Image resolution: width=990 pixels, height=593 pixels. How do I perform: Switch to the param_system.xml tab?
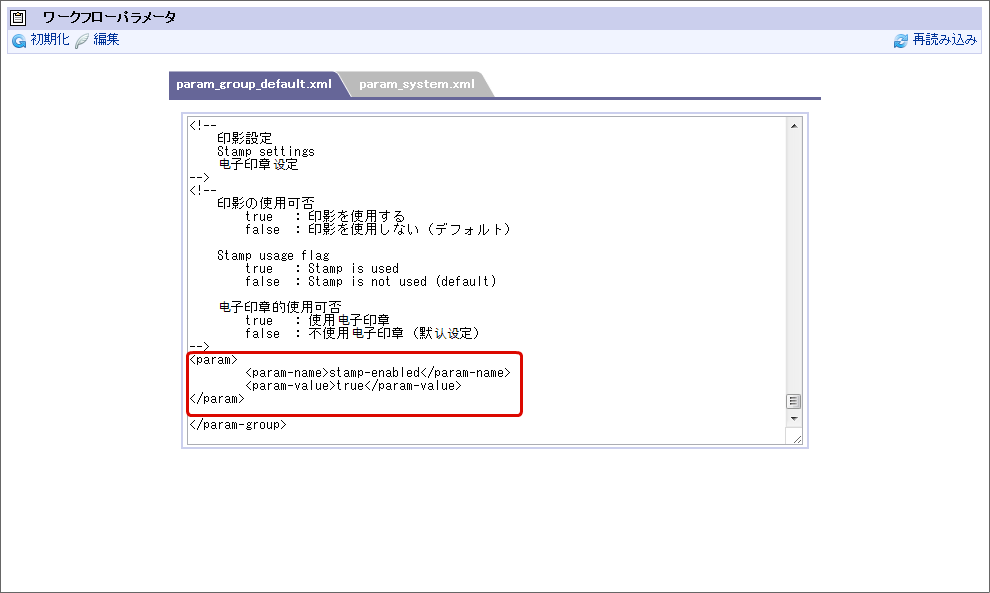point(417,84)
